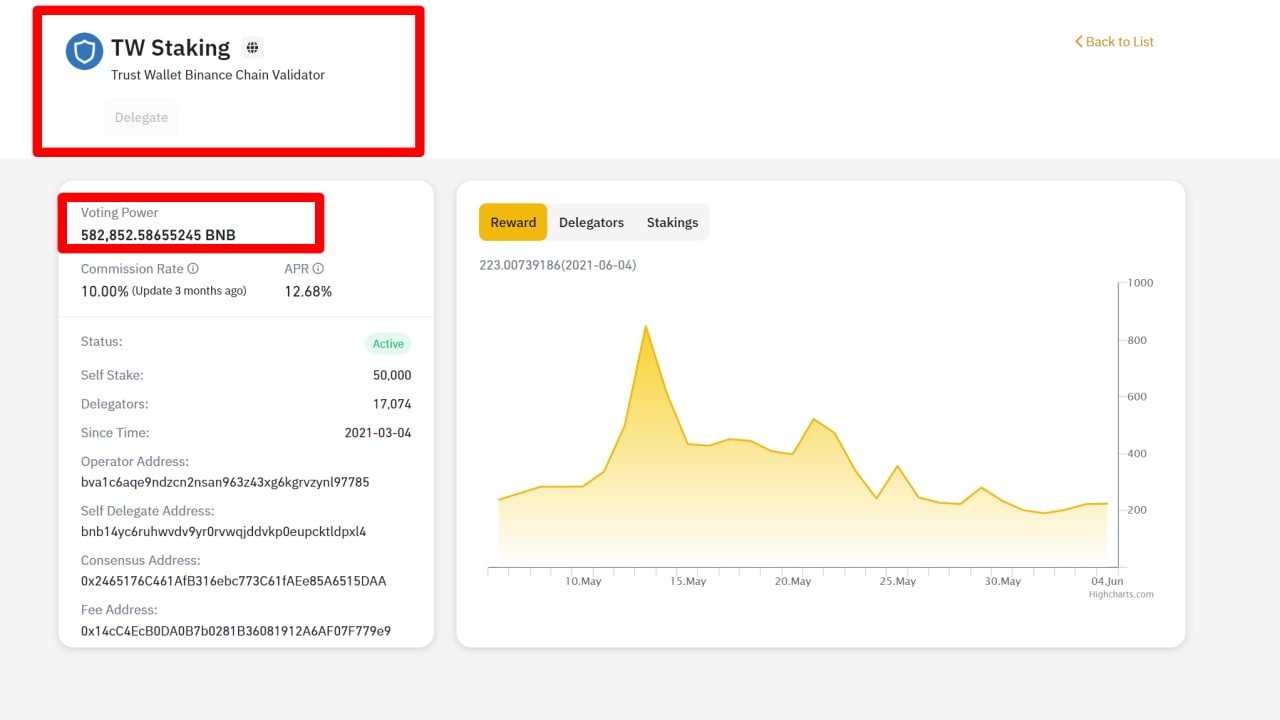This screenshot has width=1280, height=720.
Task: Click the 20.May label on the chart axis
Action: 793,581
